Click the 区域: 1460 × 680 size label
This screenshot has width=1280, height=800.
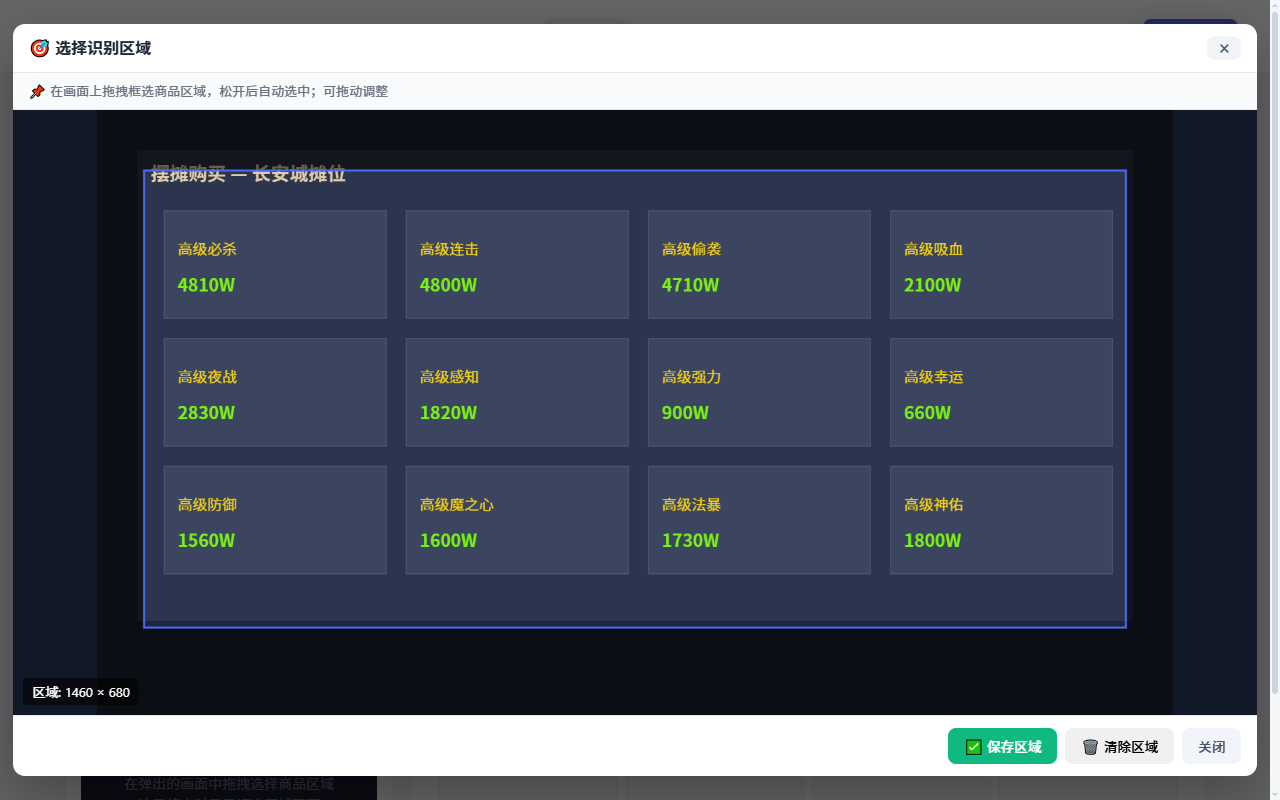[81, 692]
